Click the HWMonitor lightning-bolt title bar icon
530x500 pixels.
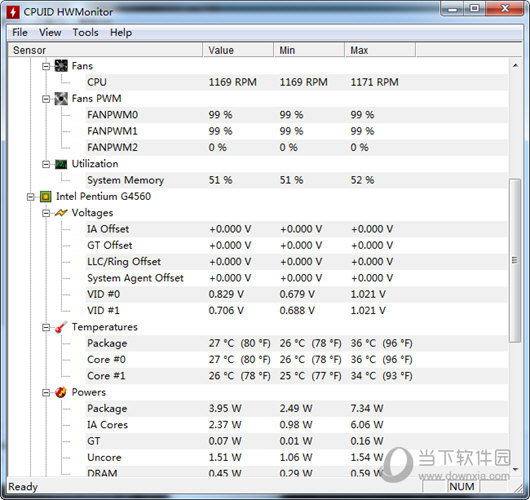(13, 12)
